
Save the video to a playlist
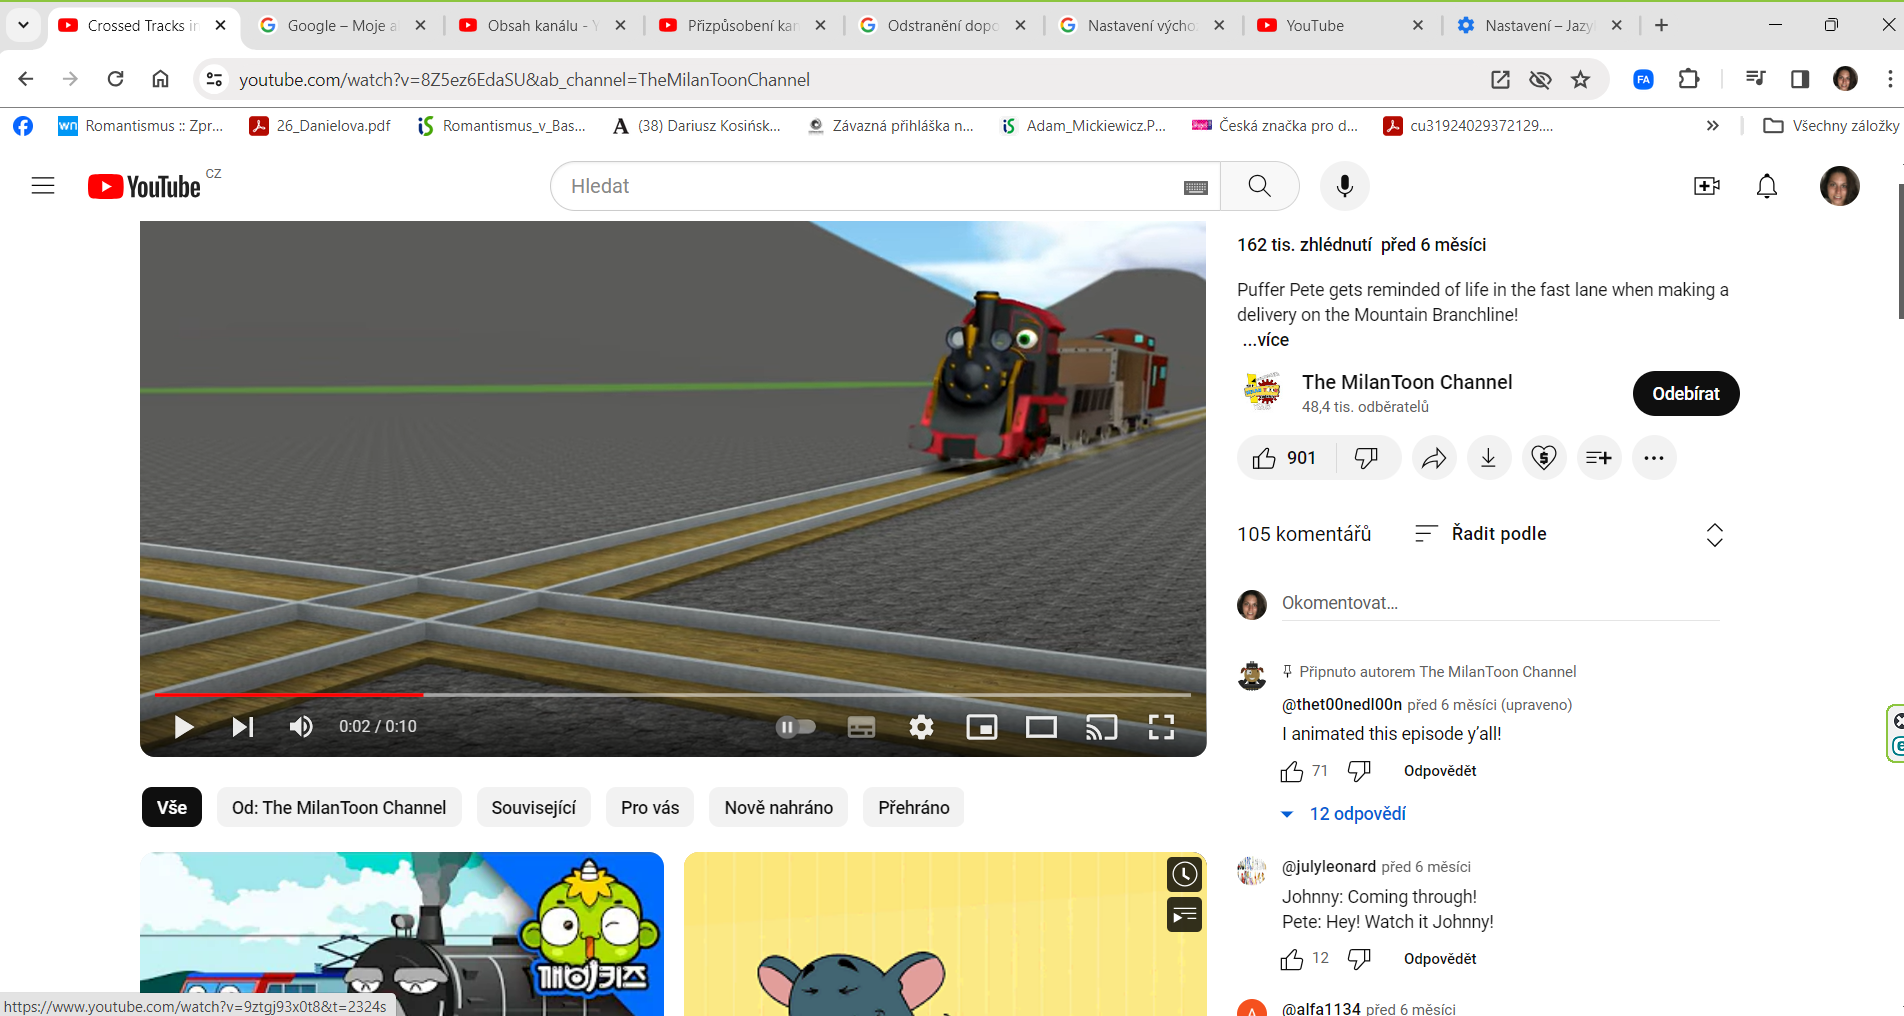click(1599, 458)
